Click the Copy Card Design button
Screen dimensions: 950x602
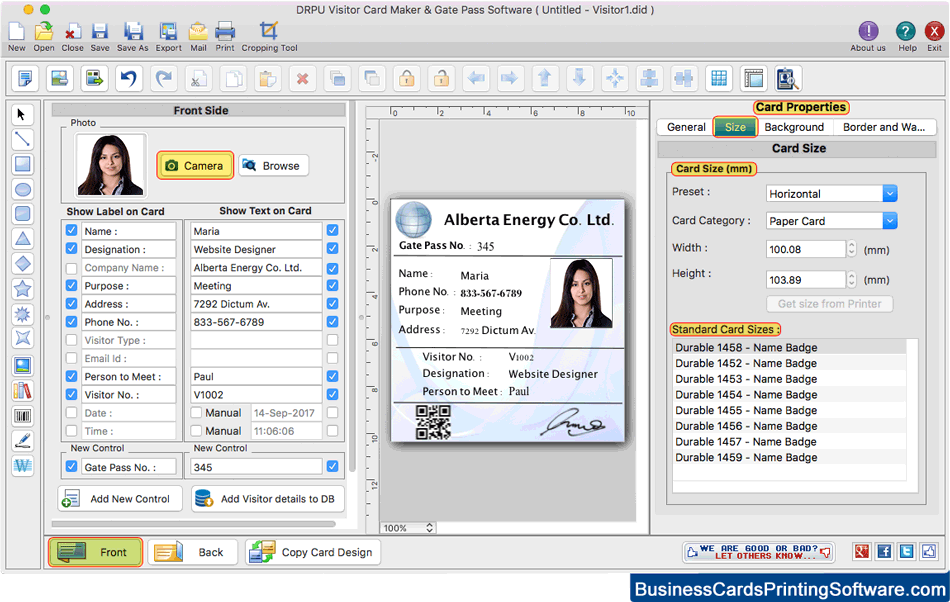313,552
